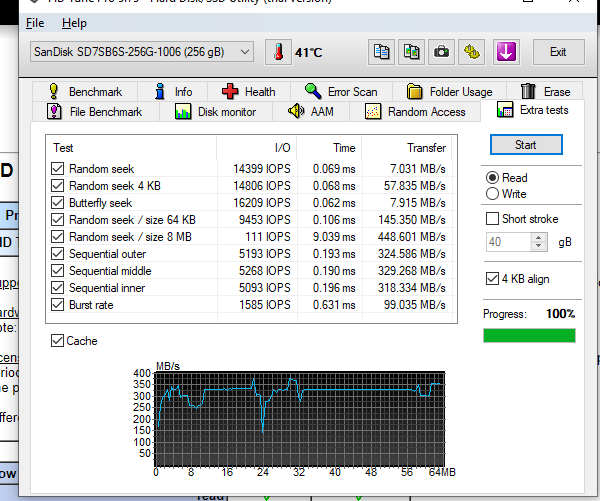Click the MB/s transfer rate graph
The image size is (600, 501).
pyautogui.click(x=300, y=419)
